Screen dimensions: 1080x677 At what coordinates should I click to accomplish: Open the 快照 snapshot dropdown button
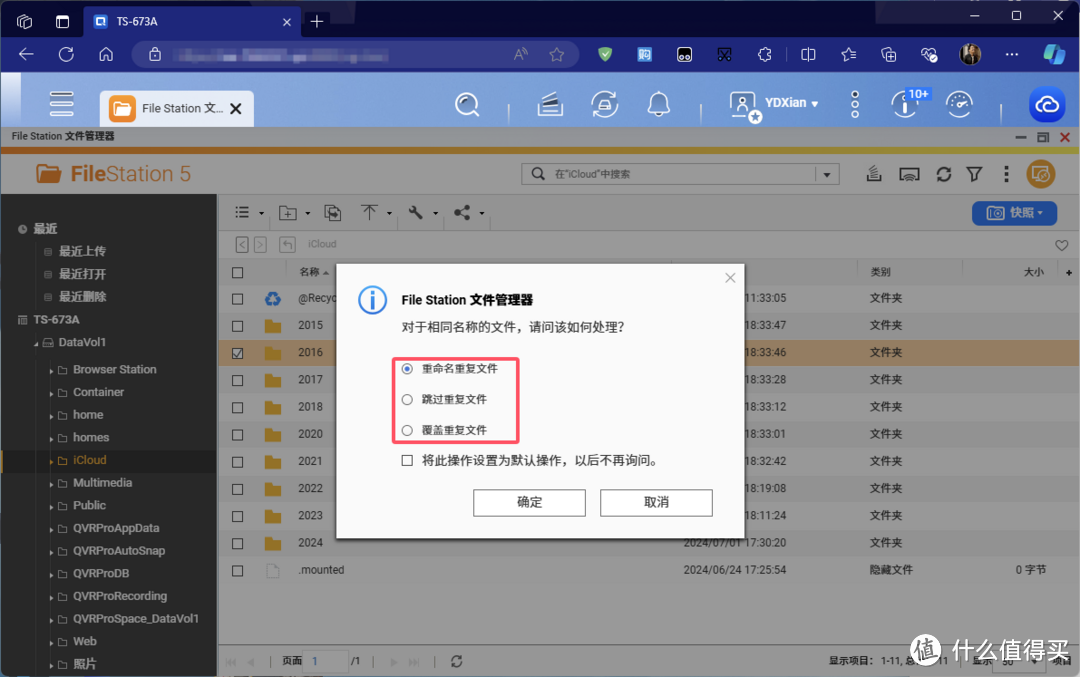point(1014,213)
